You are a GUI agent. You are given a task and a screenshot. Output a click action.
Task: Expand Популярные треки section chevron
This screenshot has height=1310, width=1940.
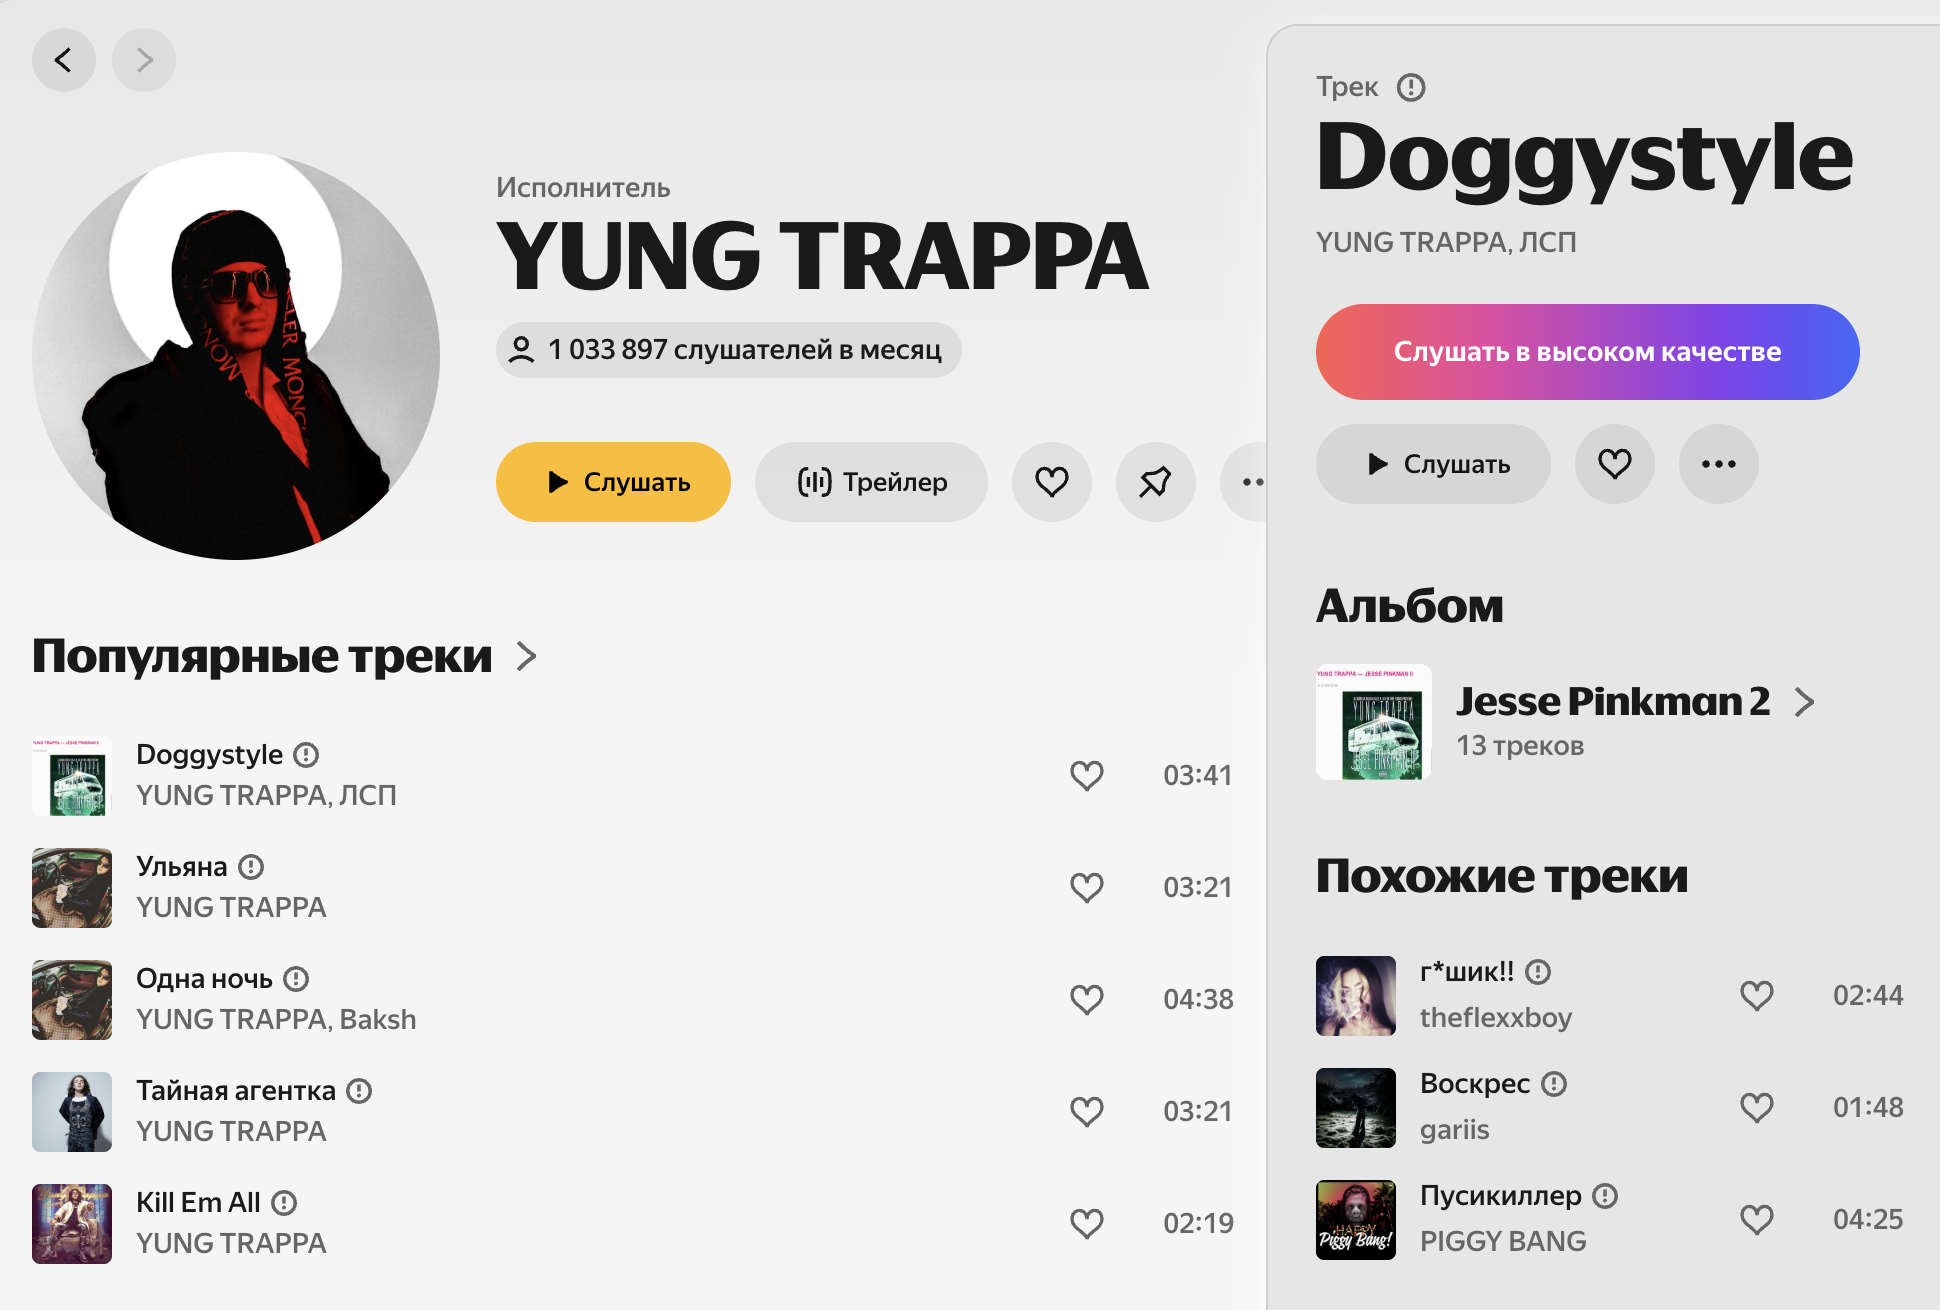526,656
